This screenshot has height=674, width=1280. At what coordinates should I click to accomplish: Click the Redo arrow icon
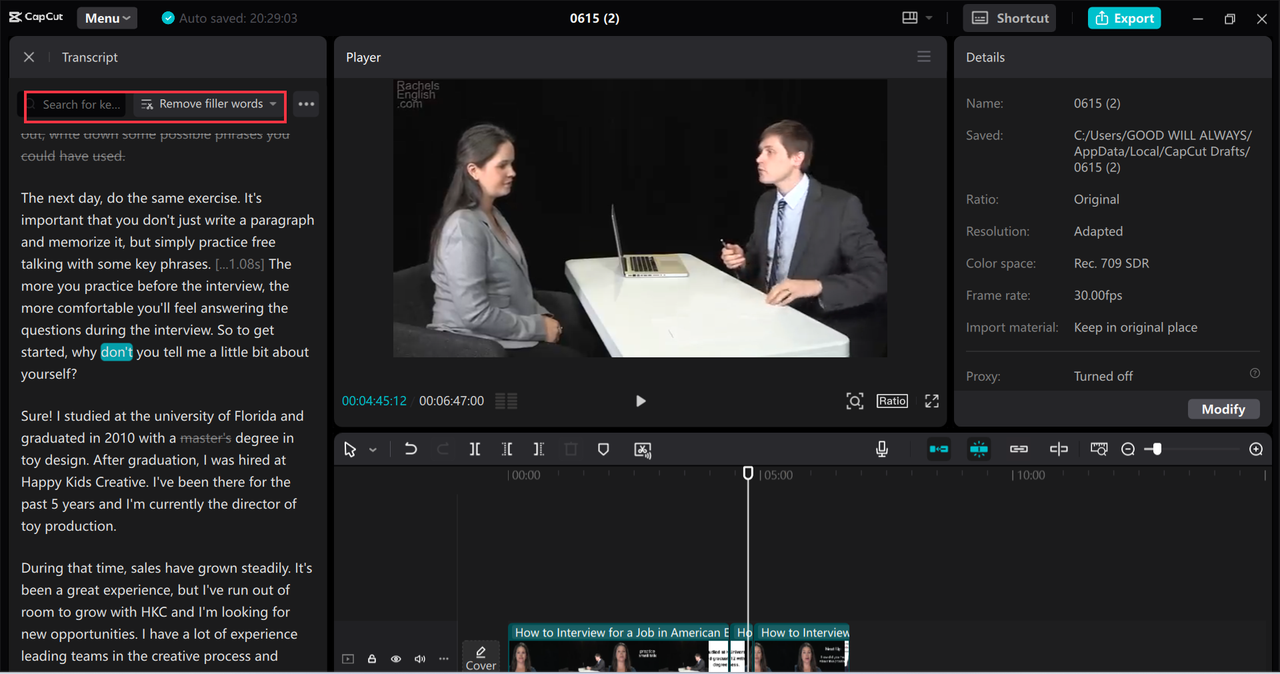coord(443,450)
